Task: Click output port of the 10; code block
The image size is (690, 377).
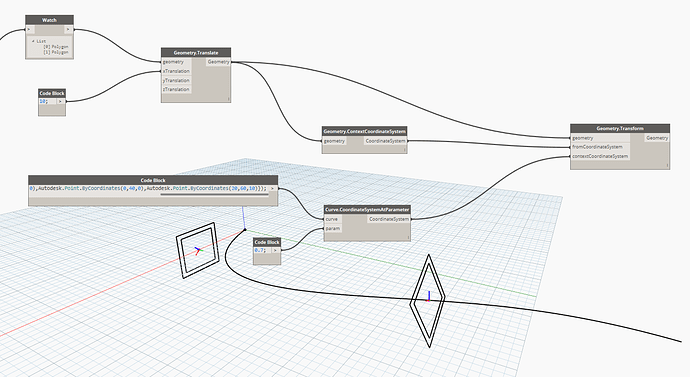Action: point(61,102)
